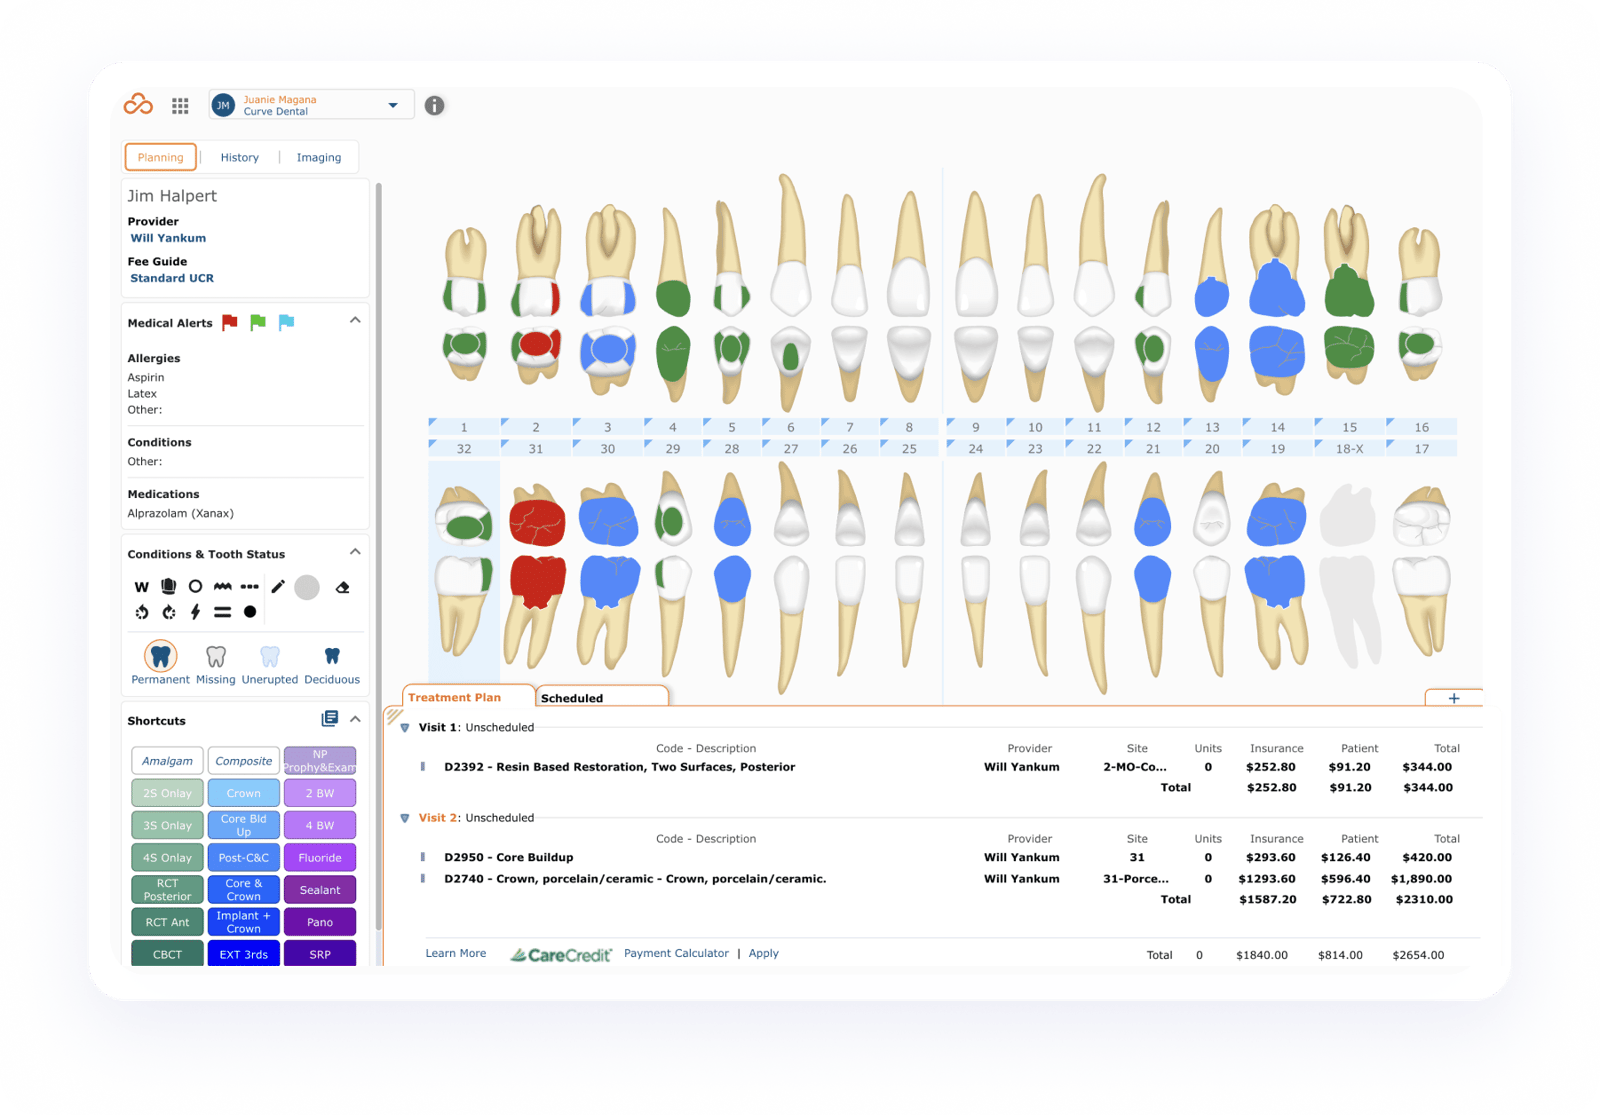Collapse the Visit 1 treatment group
The height and width of the screenshot is (1115, 1600).
(x=405, y=728)
